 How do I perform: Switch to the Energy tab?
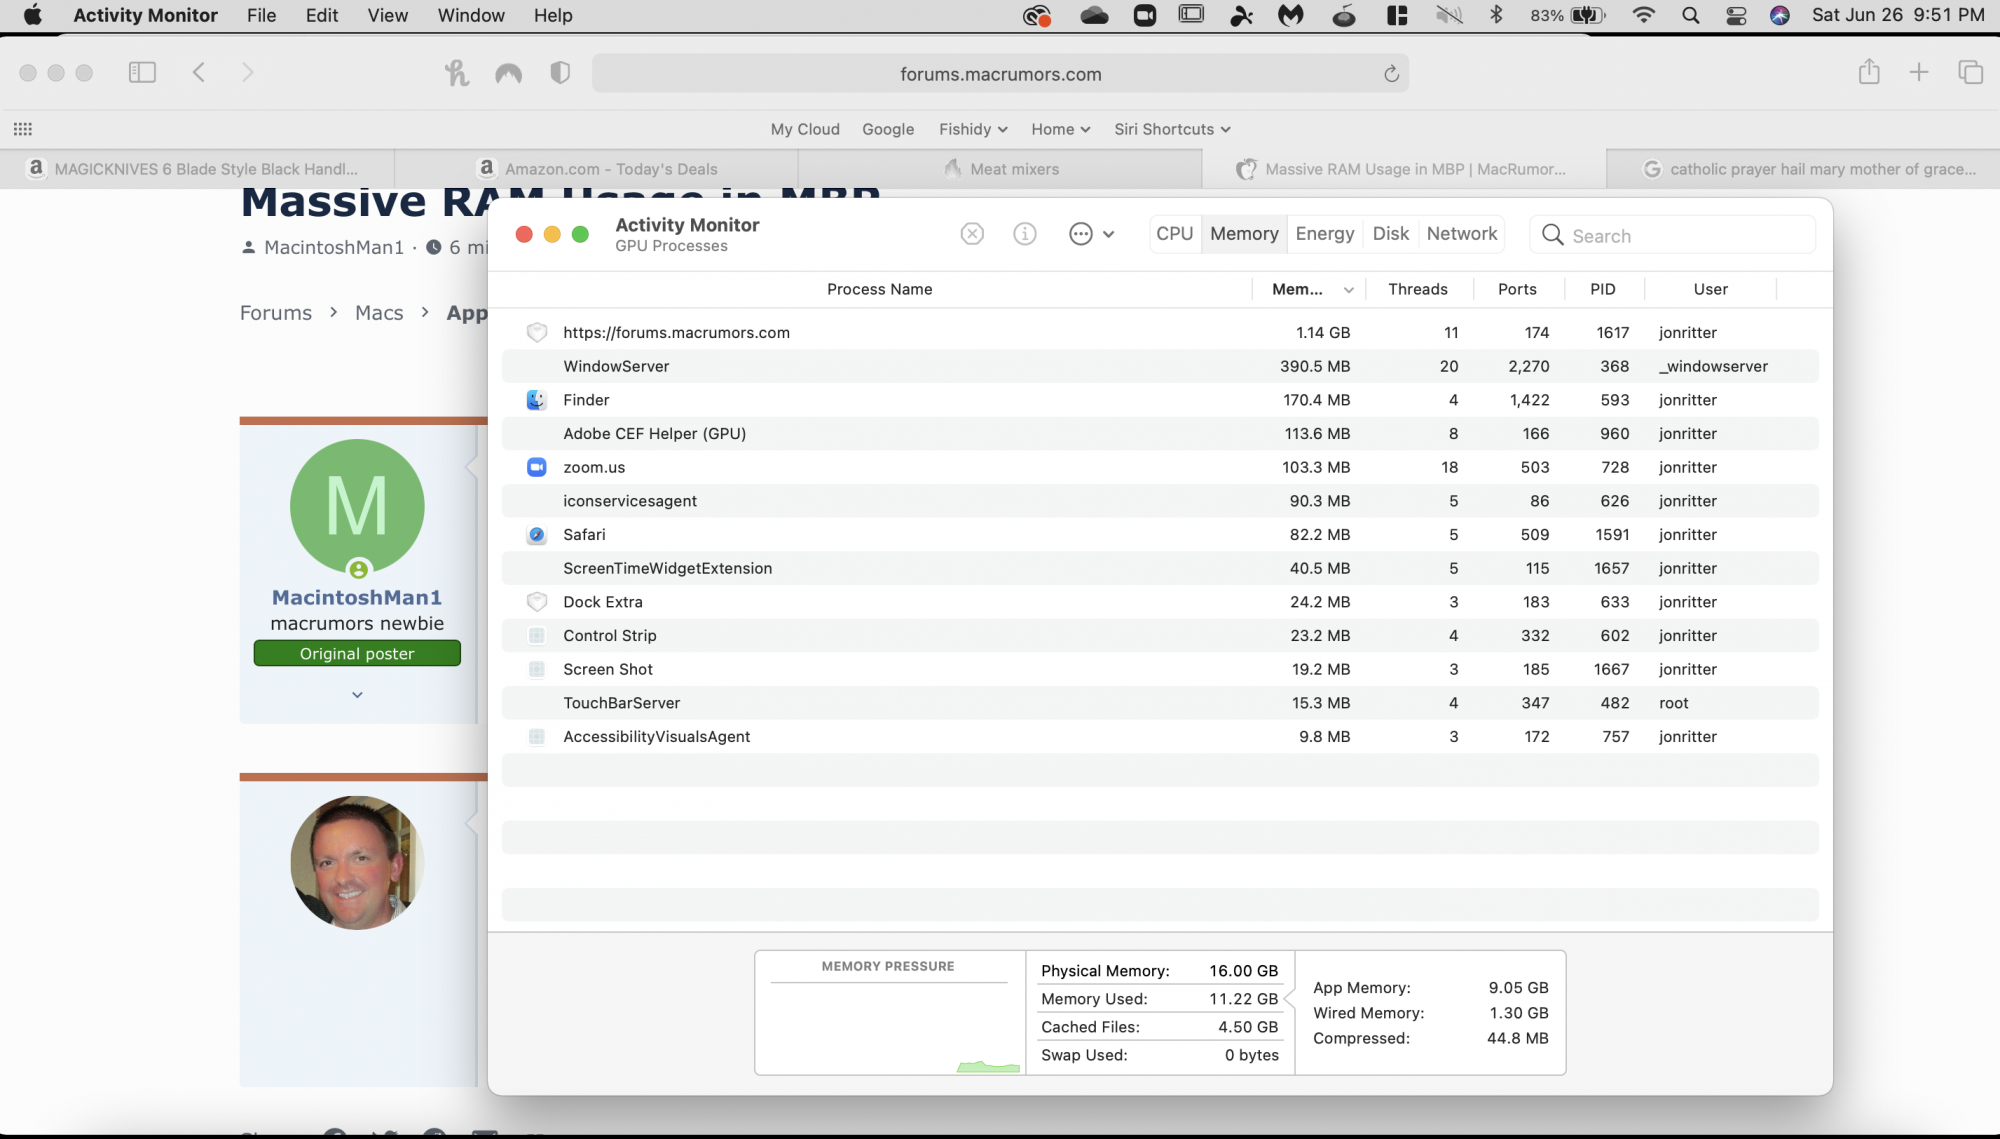click(1324, 234)
